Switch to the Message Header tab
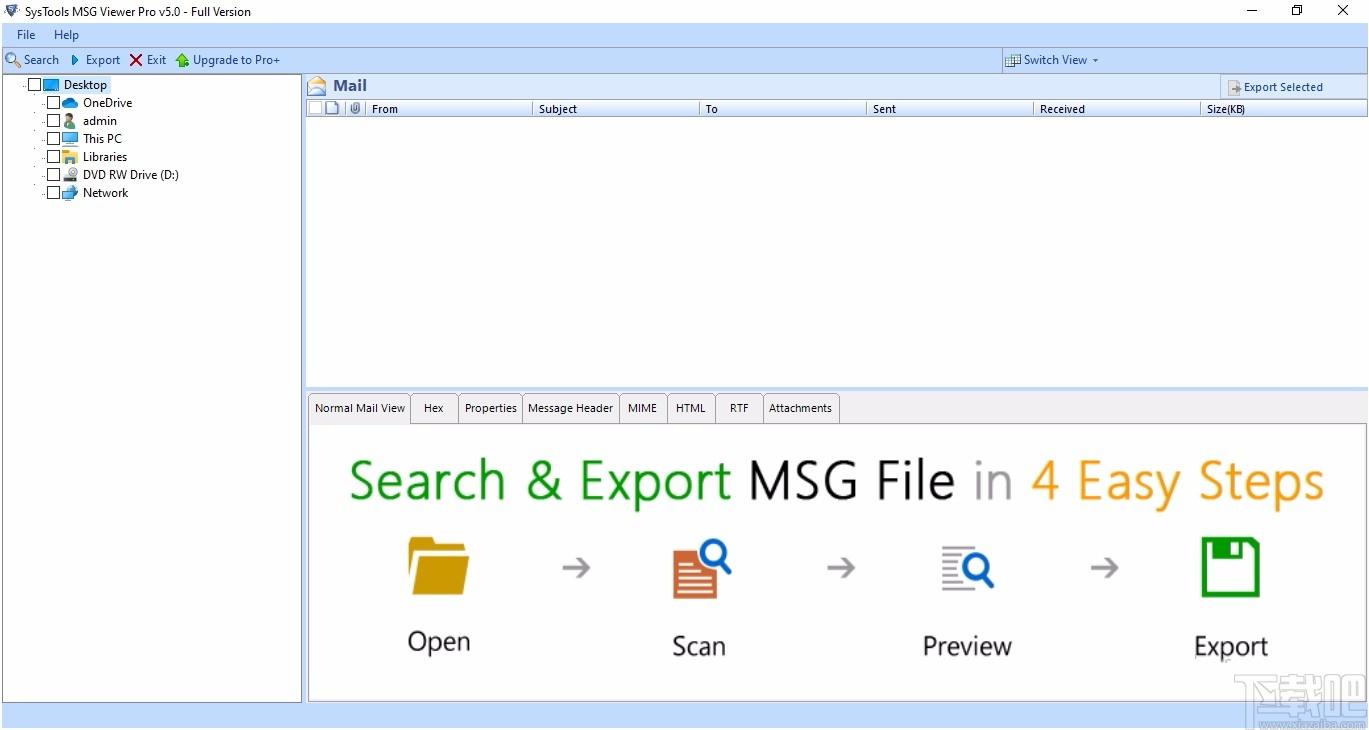This screenshot has width=1369, height=730. click(x=570, y=408)
